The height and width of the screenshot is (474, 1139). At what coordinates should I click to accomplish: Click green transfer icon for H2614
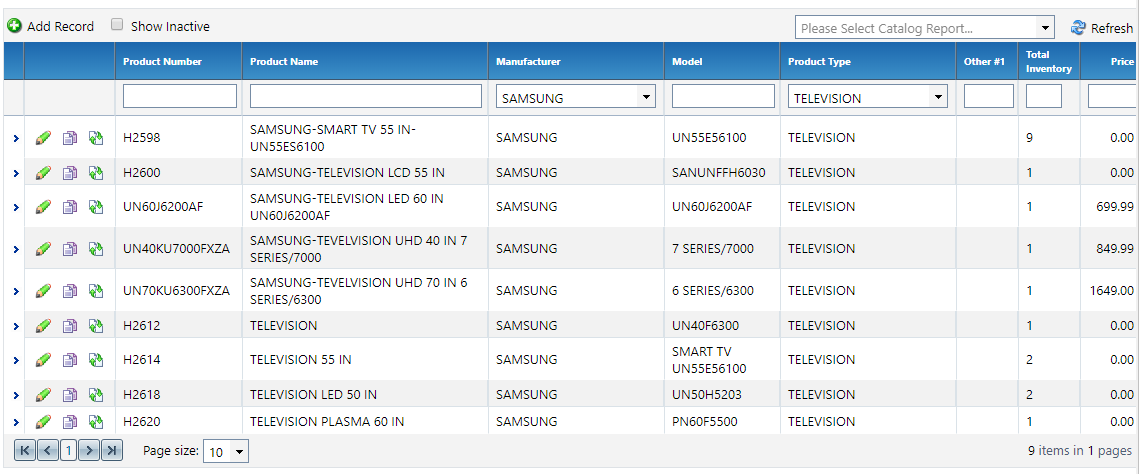(x=96, y=359)
